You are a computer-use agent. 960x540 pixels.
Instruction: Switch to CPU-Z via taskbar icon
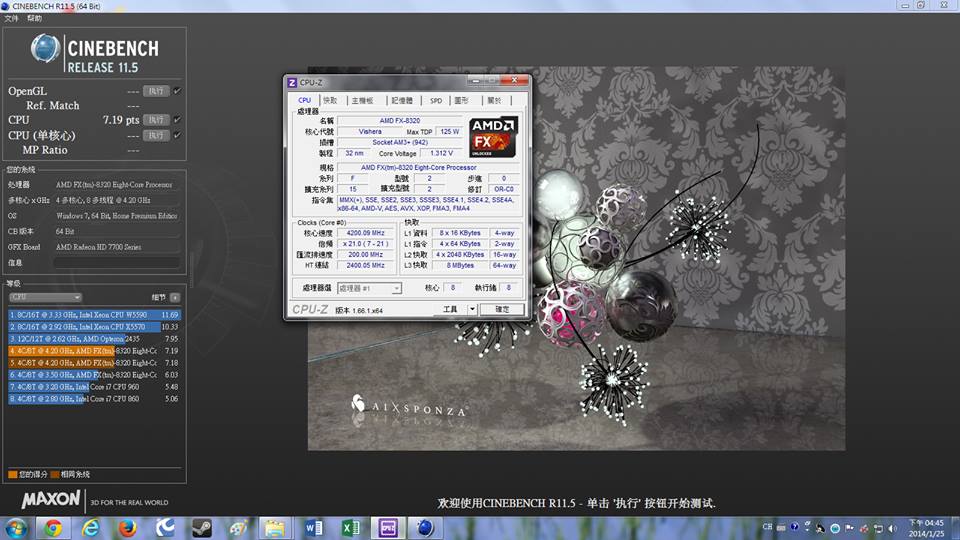(388, 528)
